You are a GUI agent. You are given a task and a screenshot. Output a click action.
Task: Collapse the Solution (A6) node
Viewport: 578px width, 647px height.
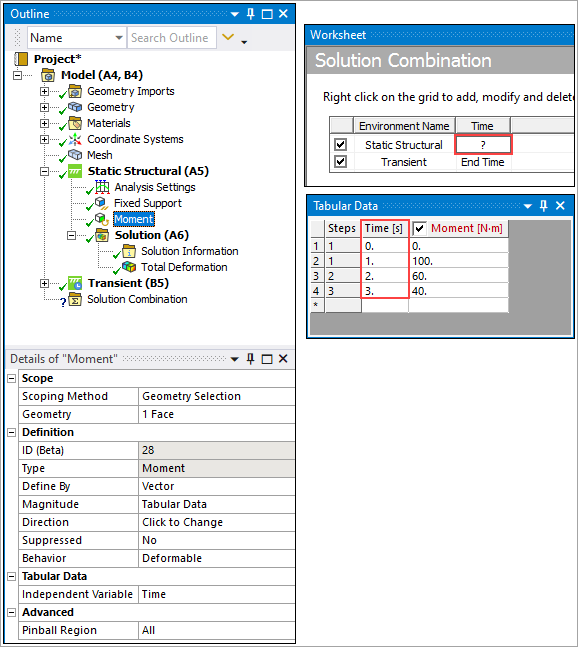pyautogui.click(x=71, y=235)
